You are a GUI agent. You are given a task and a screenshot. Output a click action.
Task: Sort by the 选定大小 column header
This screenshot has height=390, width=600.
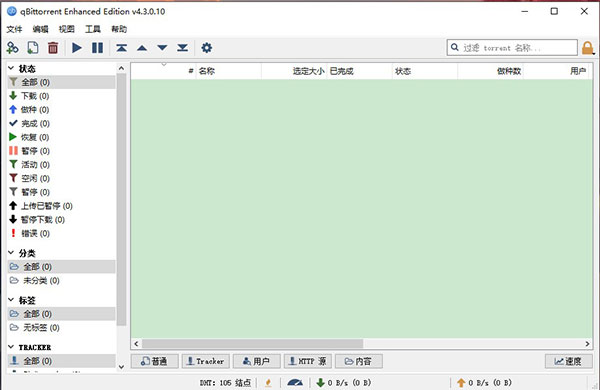(294, 71)
